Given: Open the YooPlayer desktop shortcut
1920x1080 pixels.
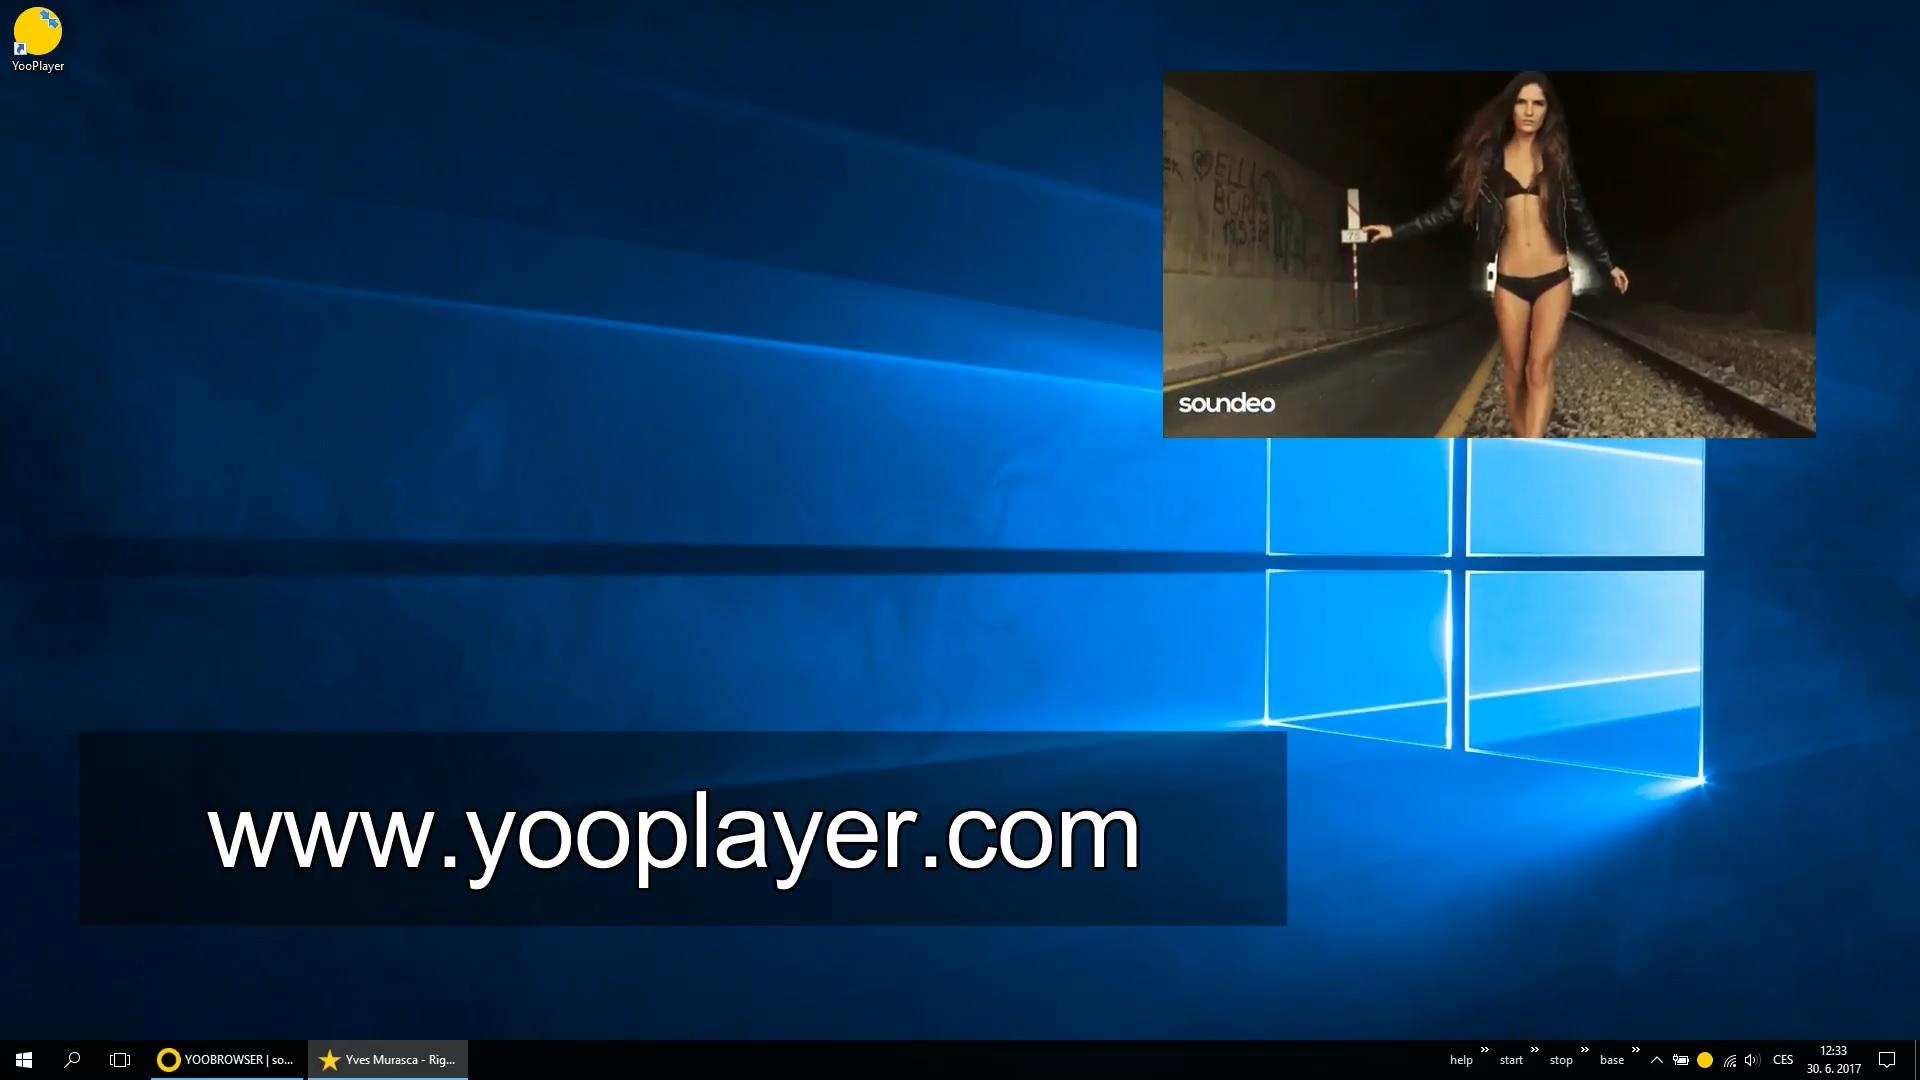Looking at the screenshot, I should point(38,40).
